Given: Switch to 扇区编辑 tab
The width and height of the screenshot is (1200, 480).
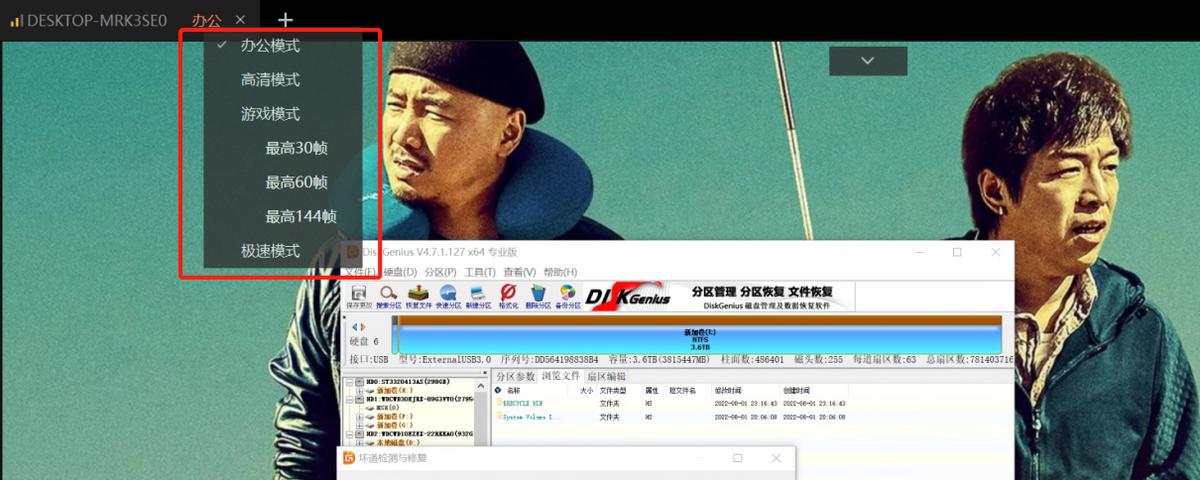Looking at the screenshot, I should pos(606,376).
